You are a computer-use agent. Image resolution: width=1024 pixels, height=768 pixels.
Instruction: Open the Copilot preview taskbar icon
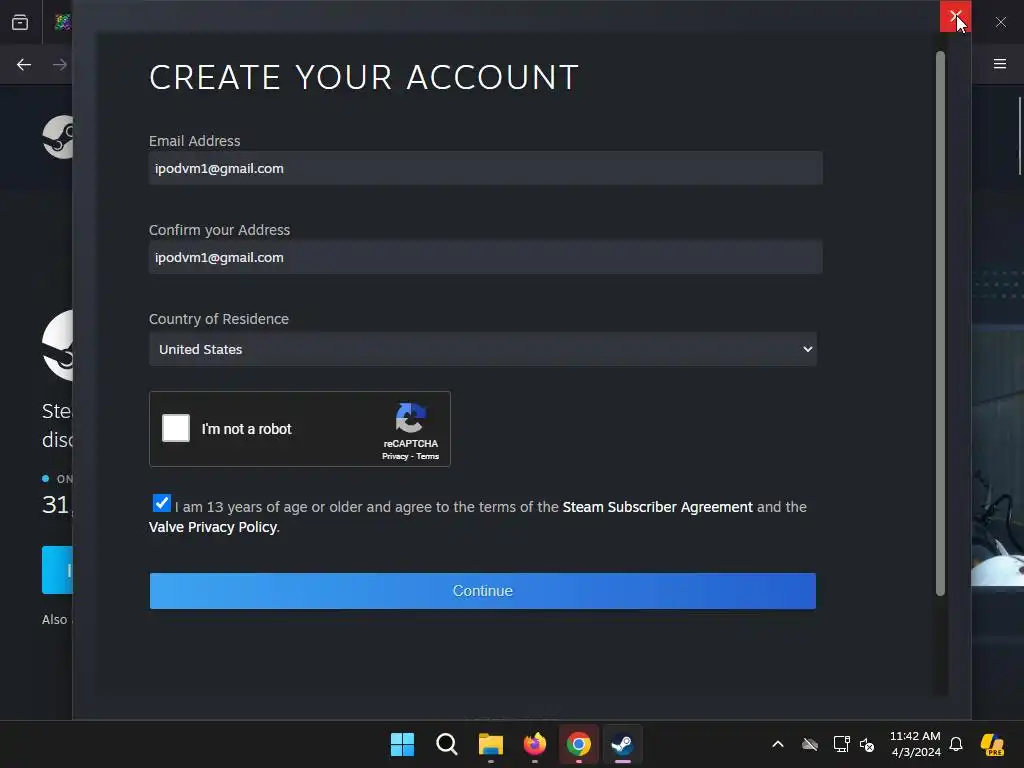point(993,744)
